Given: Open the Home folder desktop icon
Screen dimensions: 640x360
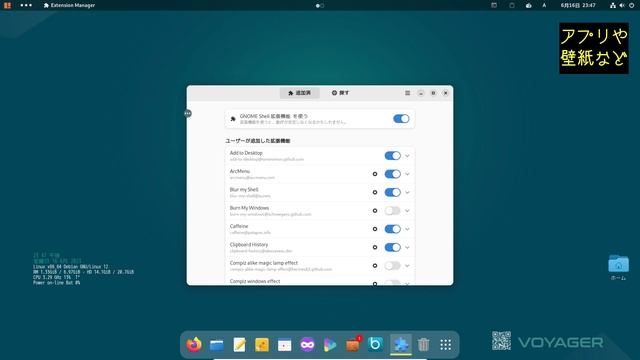Looking at the screenshot, I should tap(618, 267).
